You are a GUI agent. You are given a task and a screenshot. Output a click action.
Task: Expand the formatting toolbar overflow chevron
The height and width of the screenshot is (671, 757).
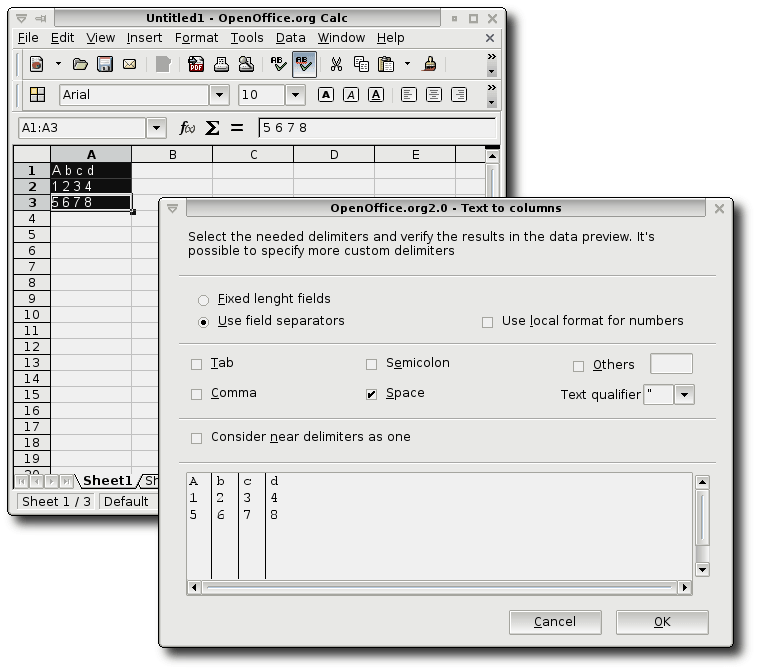pos(491,87)
